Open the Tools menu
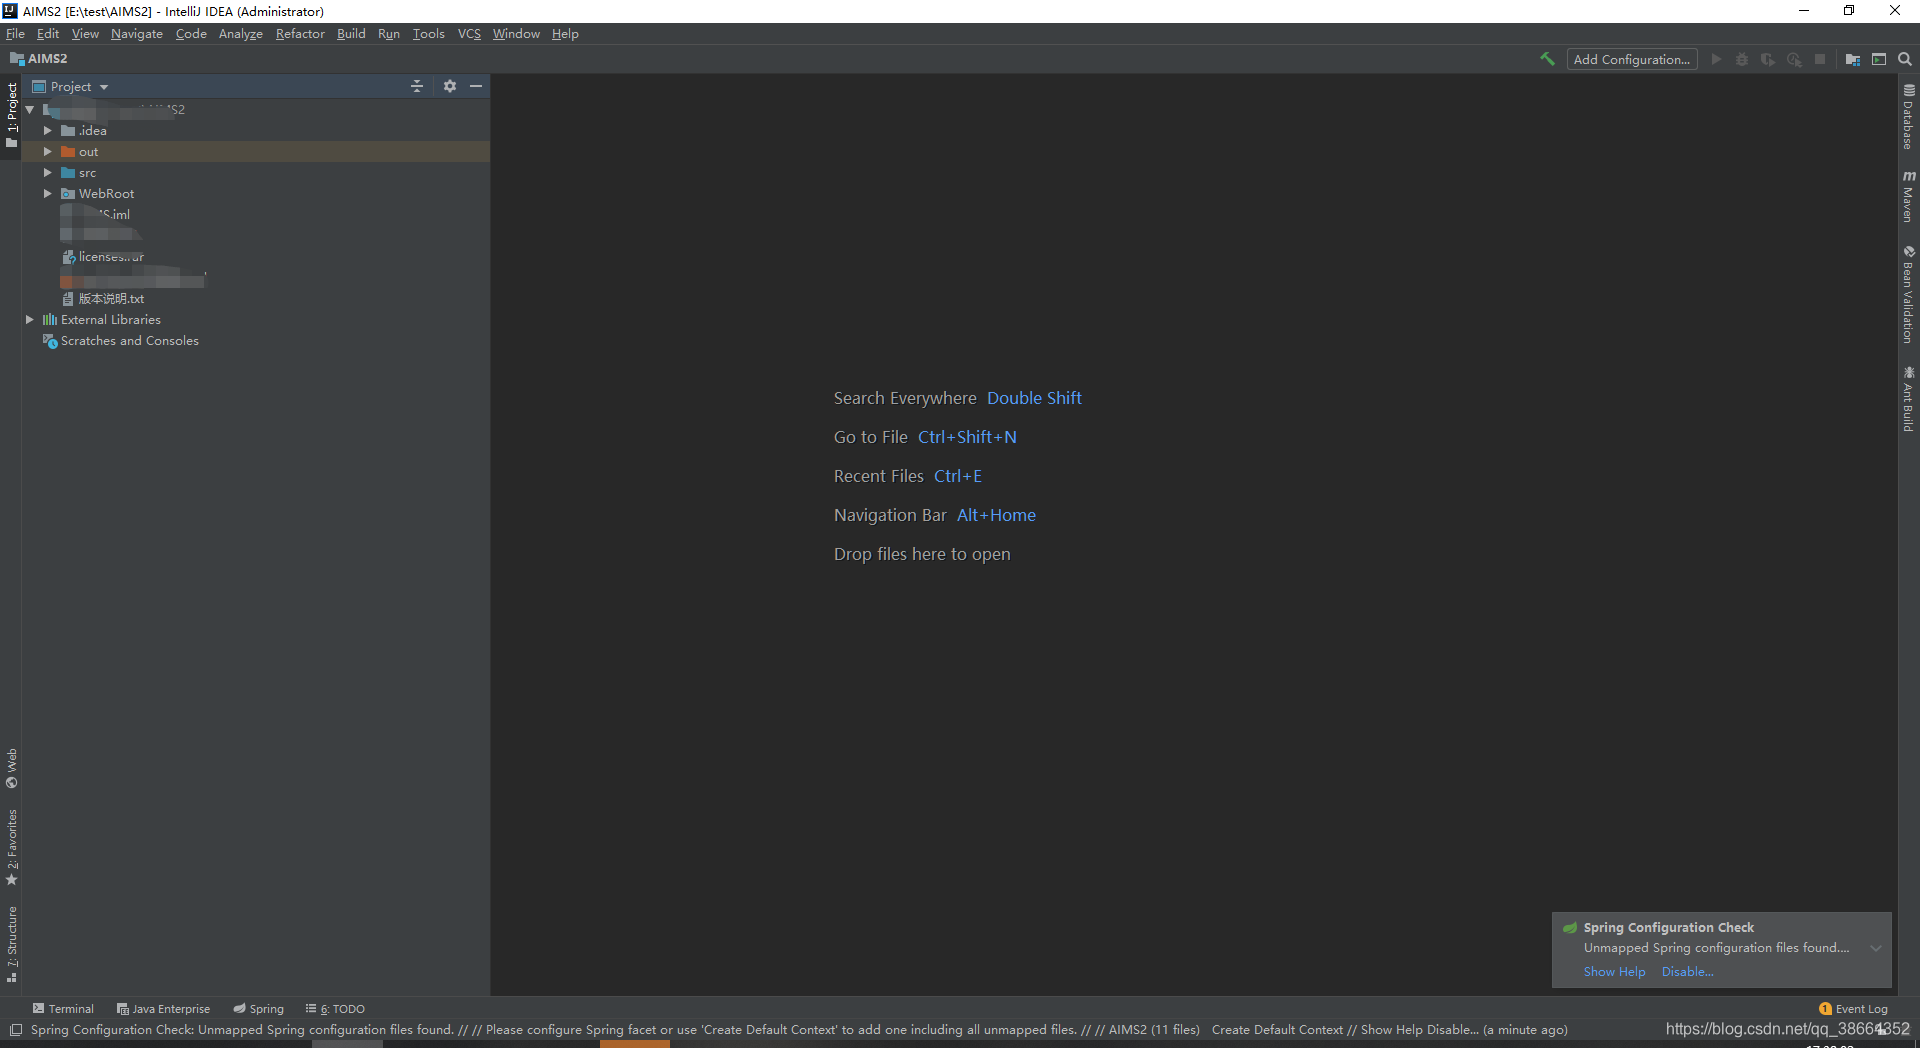1920x1048 pixels. point(428,33)
